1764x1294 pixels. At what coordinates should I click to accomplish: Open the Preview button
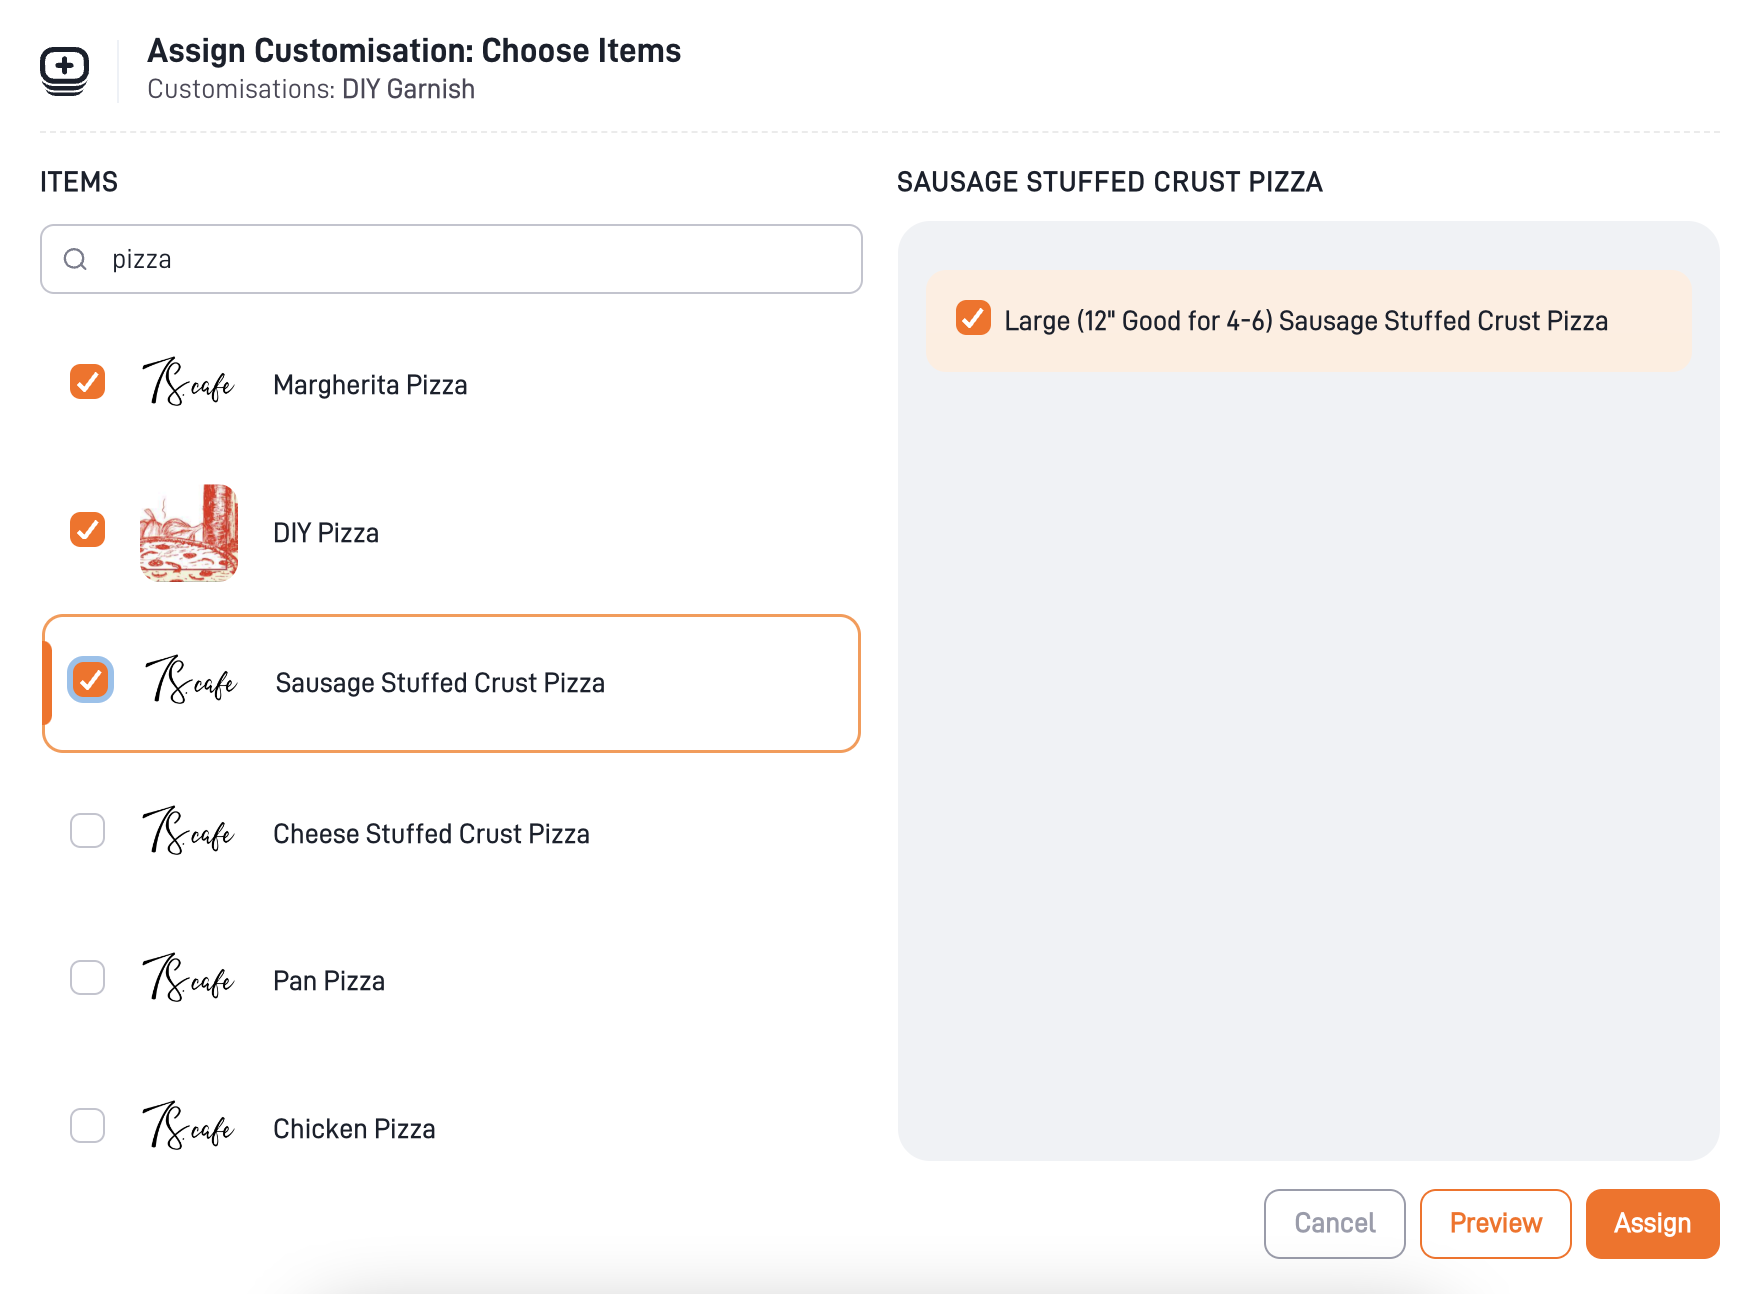coord(1495,1223)
